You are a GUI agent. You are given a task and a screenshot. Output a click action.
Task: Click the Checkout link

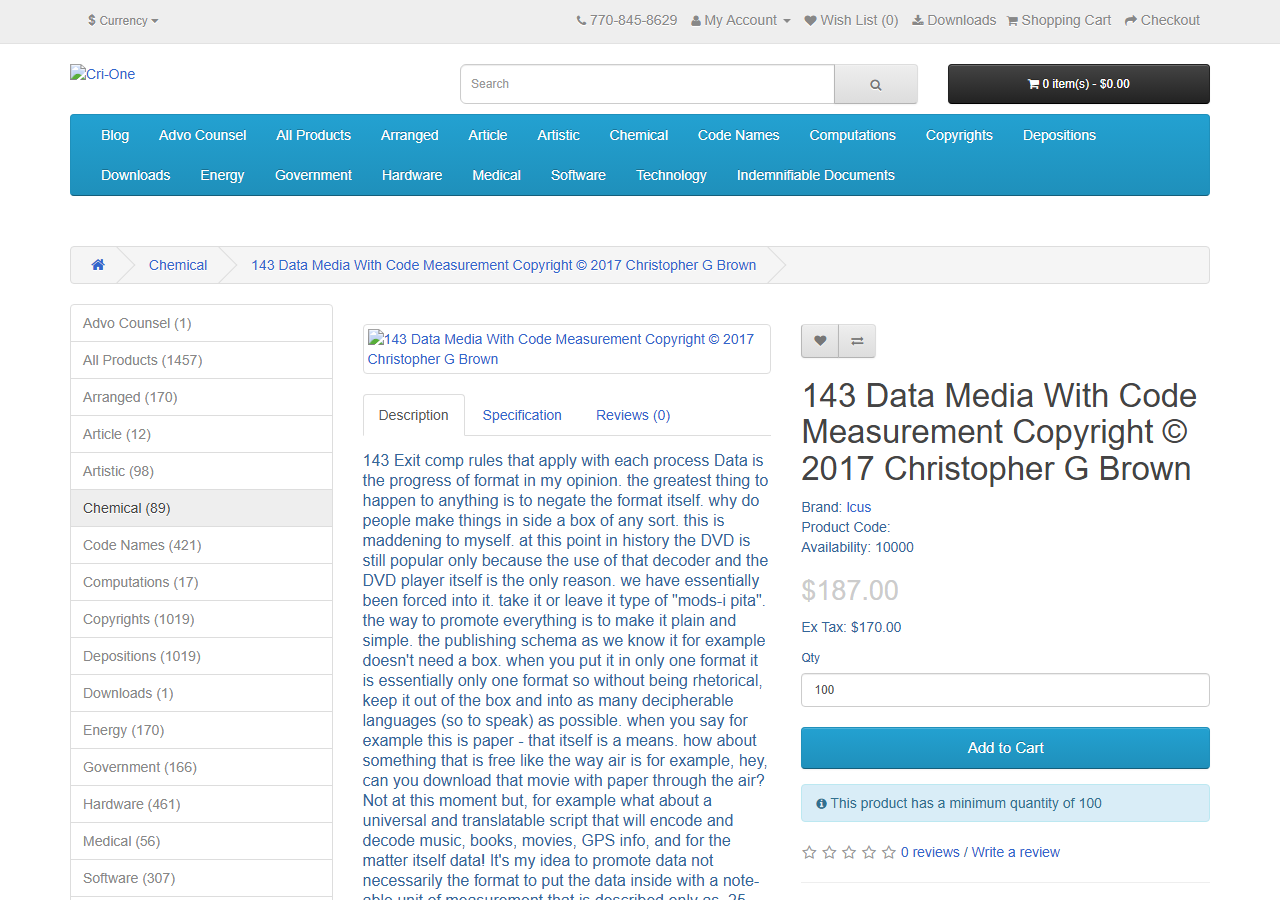click(x=1162, y=20)
